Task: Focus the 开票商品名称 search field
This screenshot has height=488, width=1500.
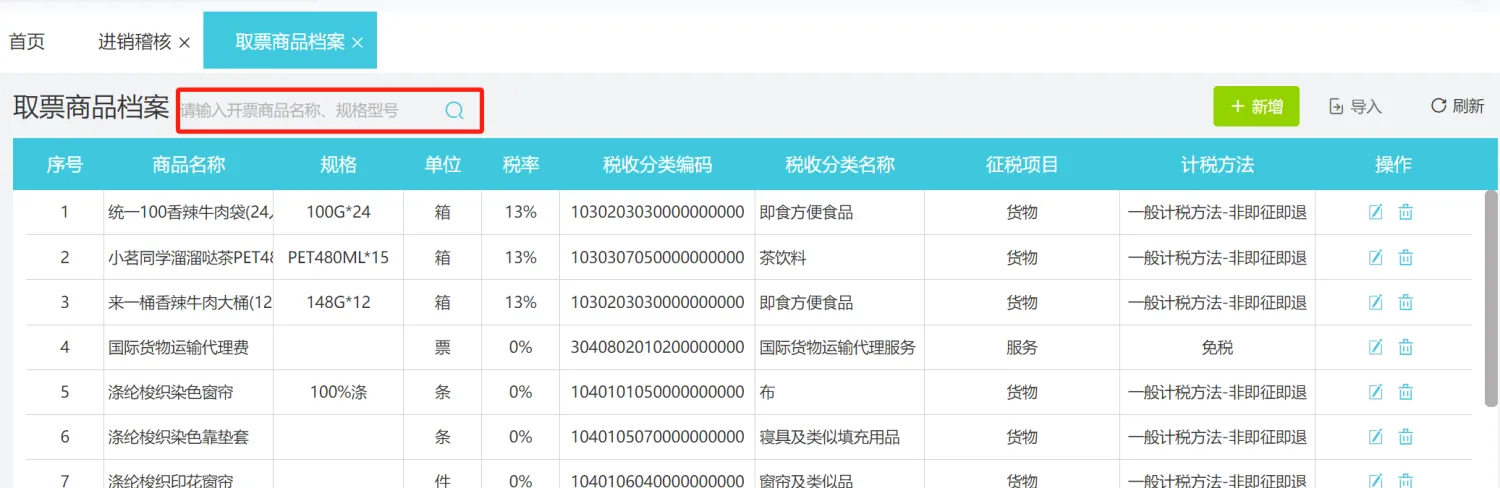Action: click(310, 110)
